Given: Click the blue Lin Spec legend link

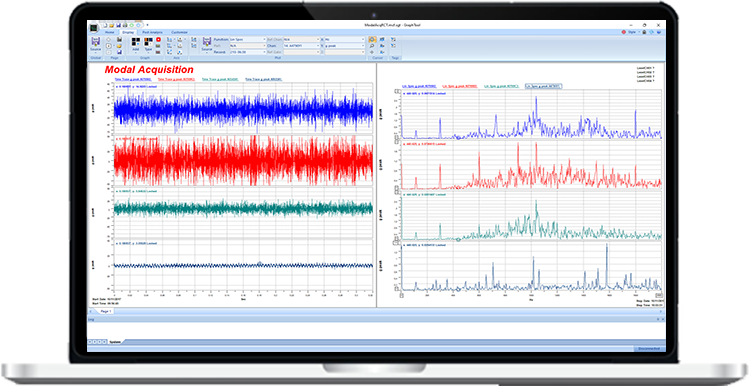Looking at the screenshot, I should 419,86.
